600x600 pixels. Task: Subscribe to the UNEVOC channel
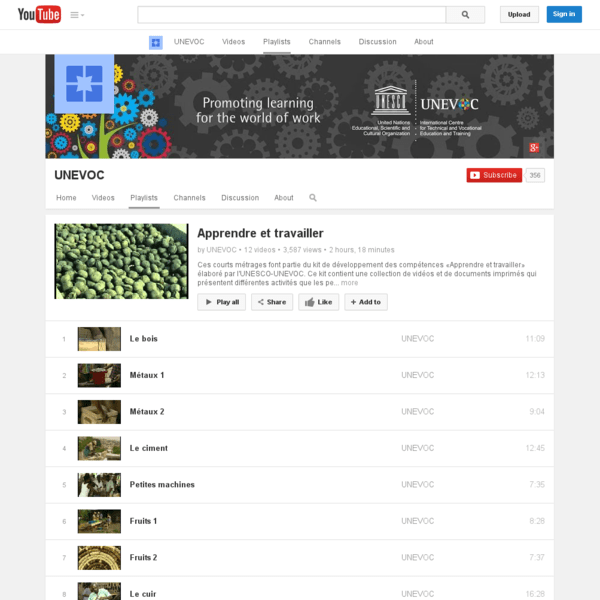493,175
